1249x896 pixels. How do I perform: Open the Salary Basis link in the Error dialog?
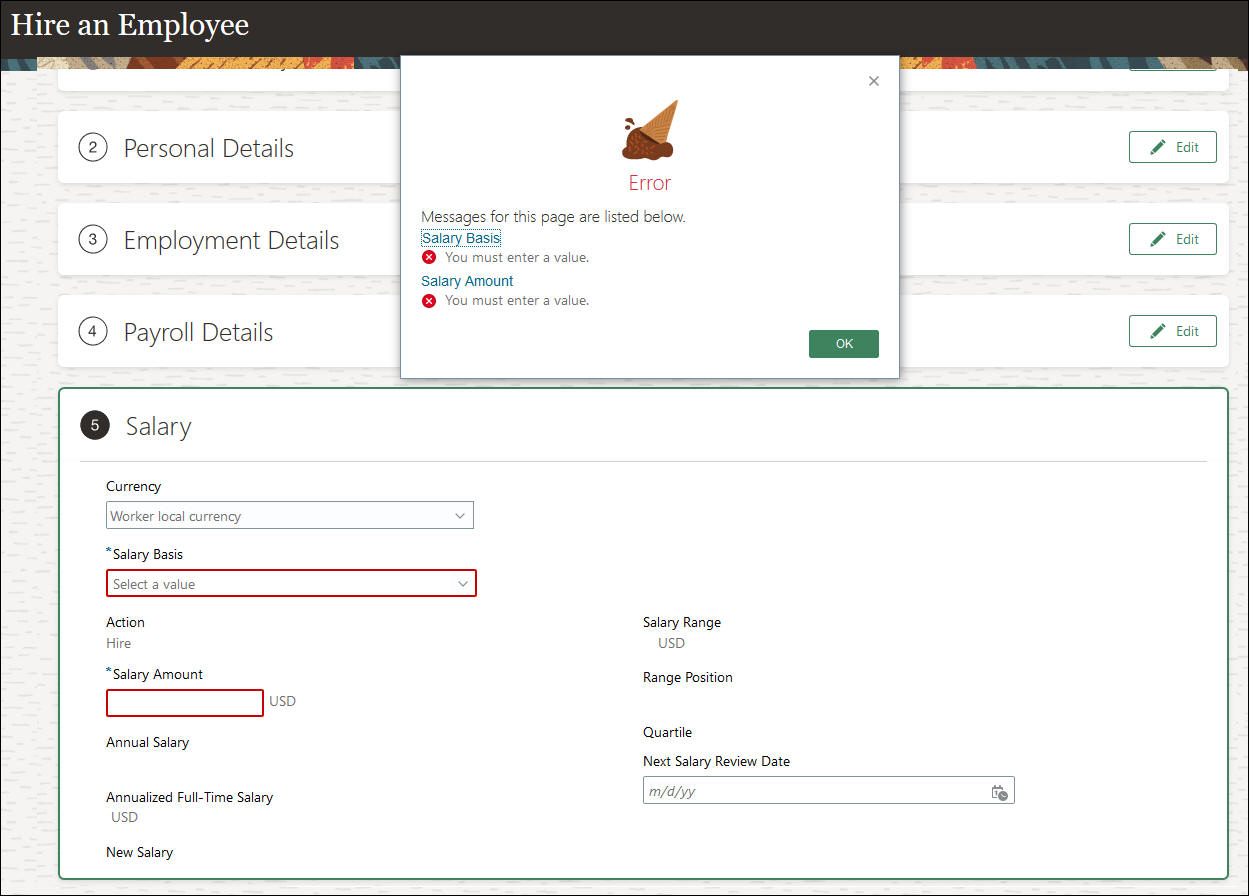[461, 238]
